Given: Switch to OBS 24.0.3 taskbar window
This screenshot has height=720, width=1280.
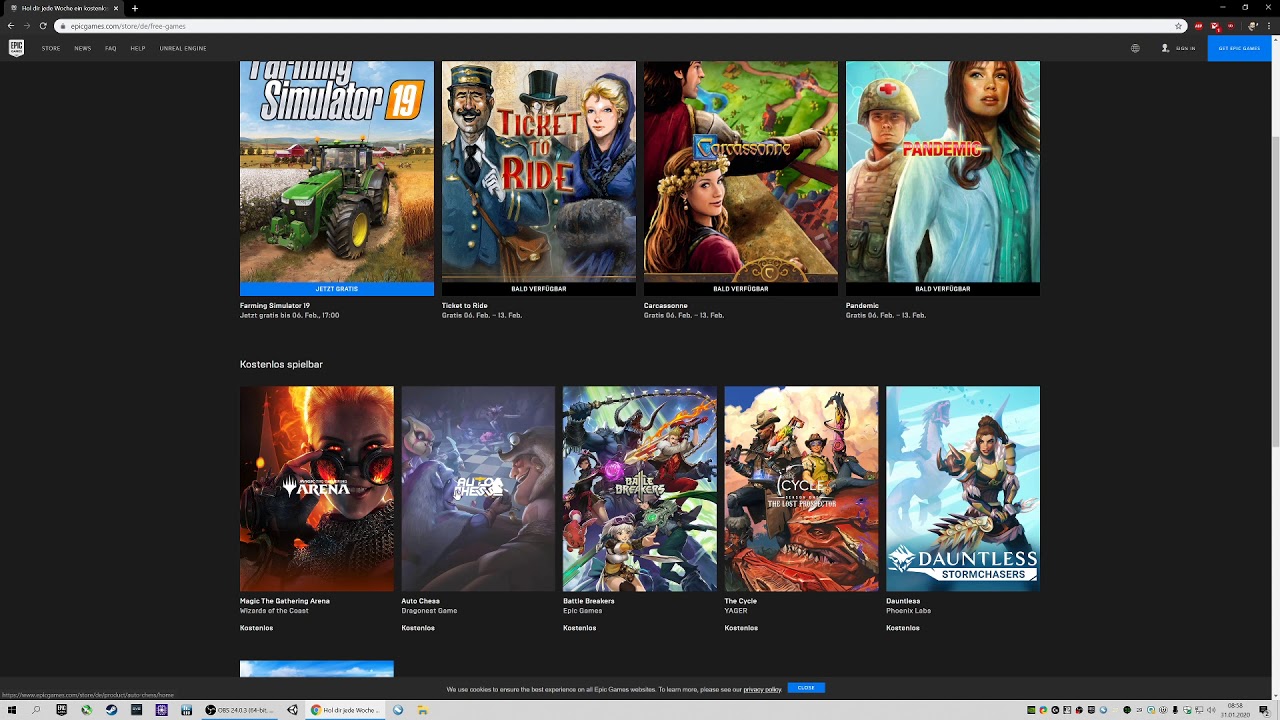Looking at the screenshot, I should 240,710.
